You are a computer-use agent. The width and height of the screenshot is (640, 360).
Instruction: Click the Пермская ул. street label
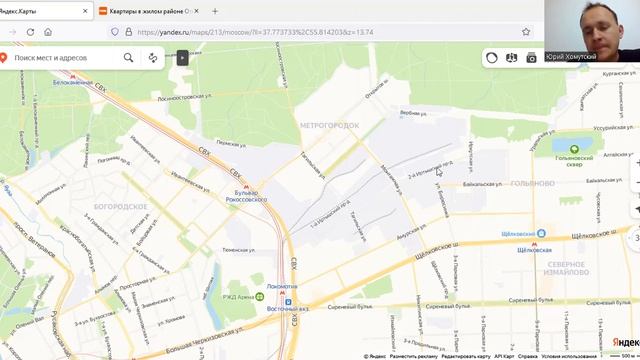click(231, 144)
